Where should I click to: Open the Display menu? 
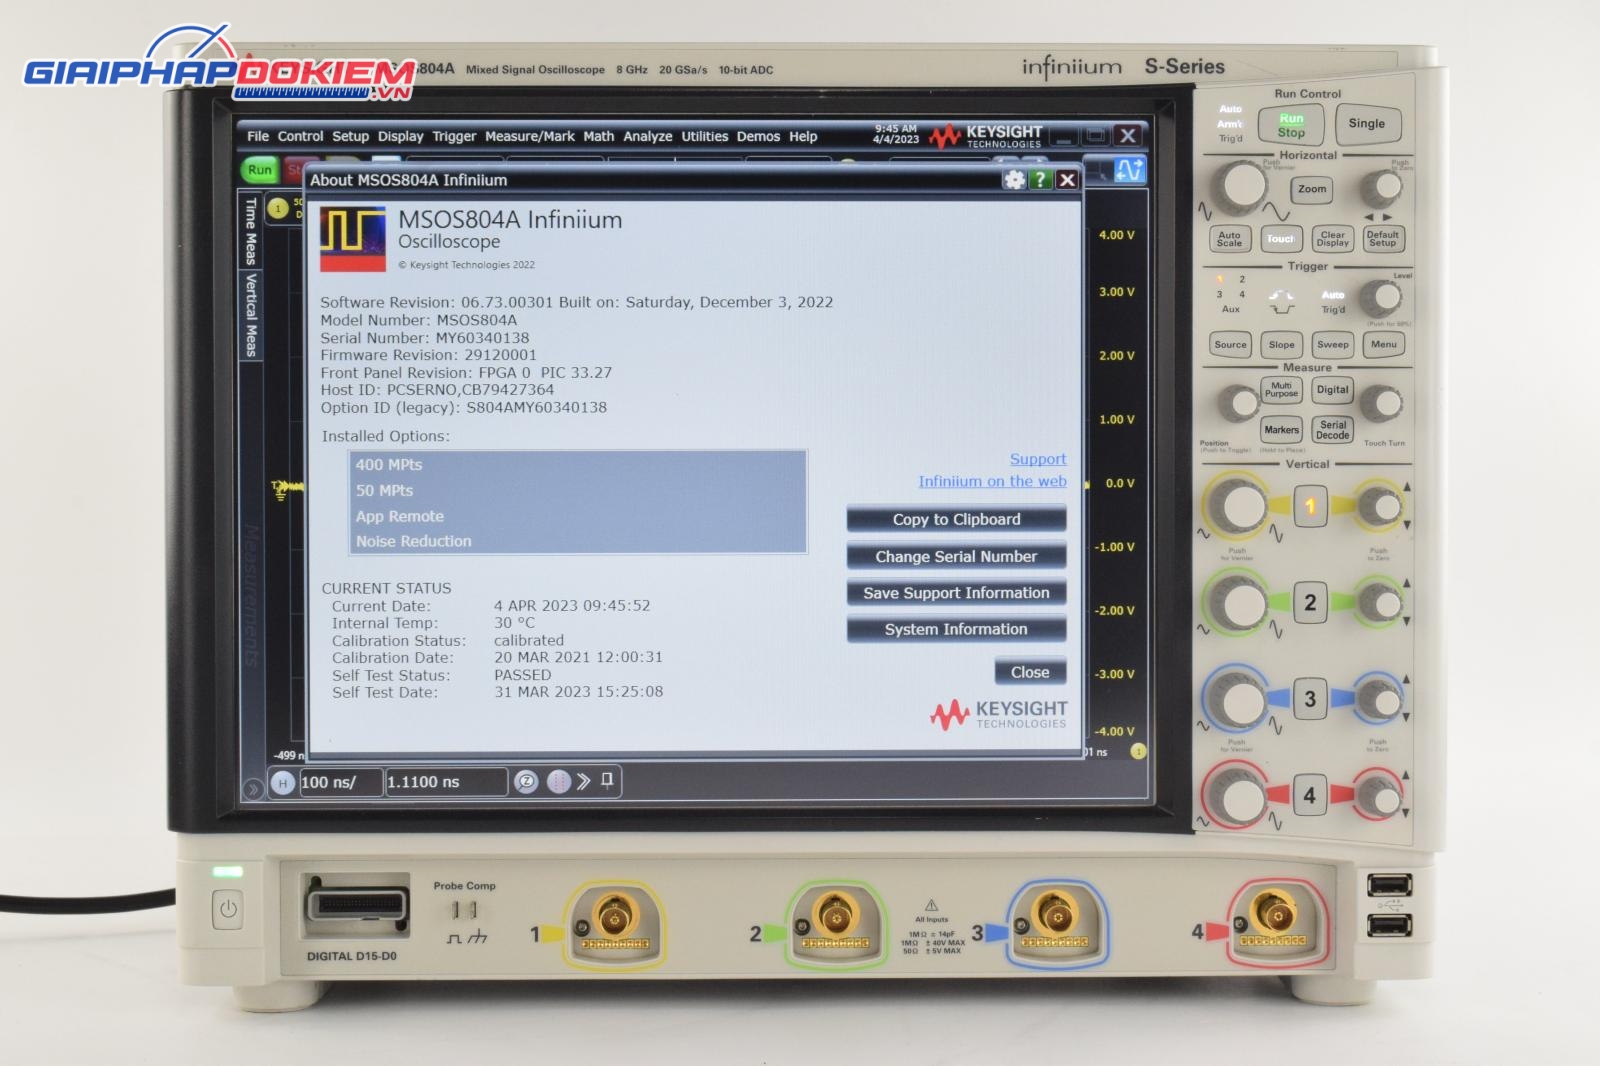[x=400, y=136]
